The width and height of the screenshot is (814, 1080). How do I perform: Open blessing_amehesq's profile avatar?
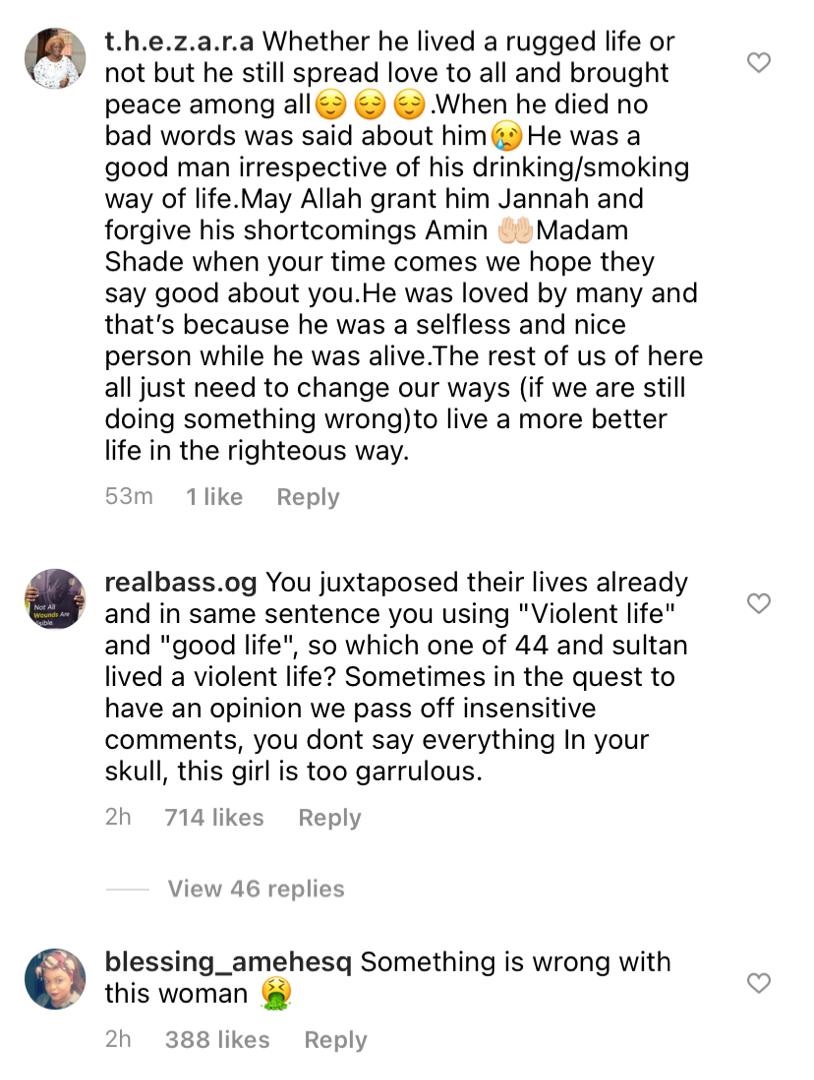[x=54, y=978]
